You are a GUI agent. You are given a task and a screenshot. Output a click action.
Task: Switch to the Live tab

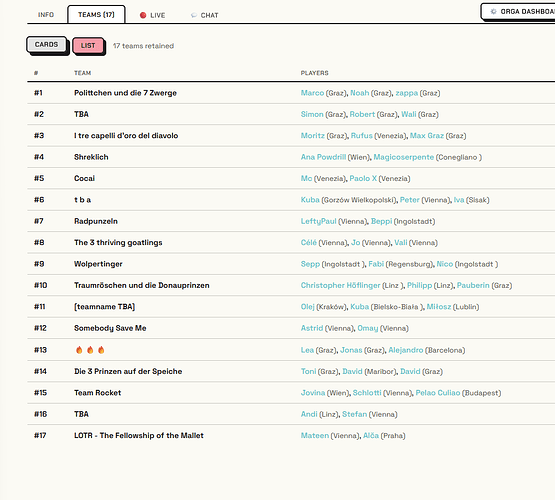click(153, 15)
